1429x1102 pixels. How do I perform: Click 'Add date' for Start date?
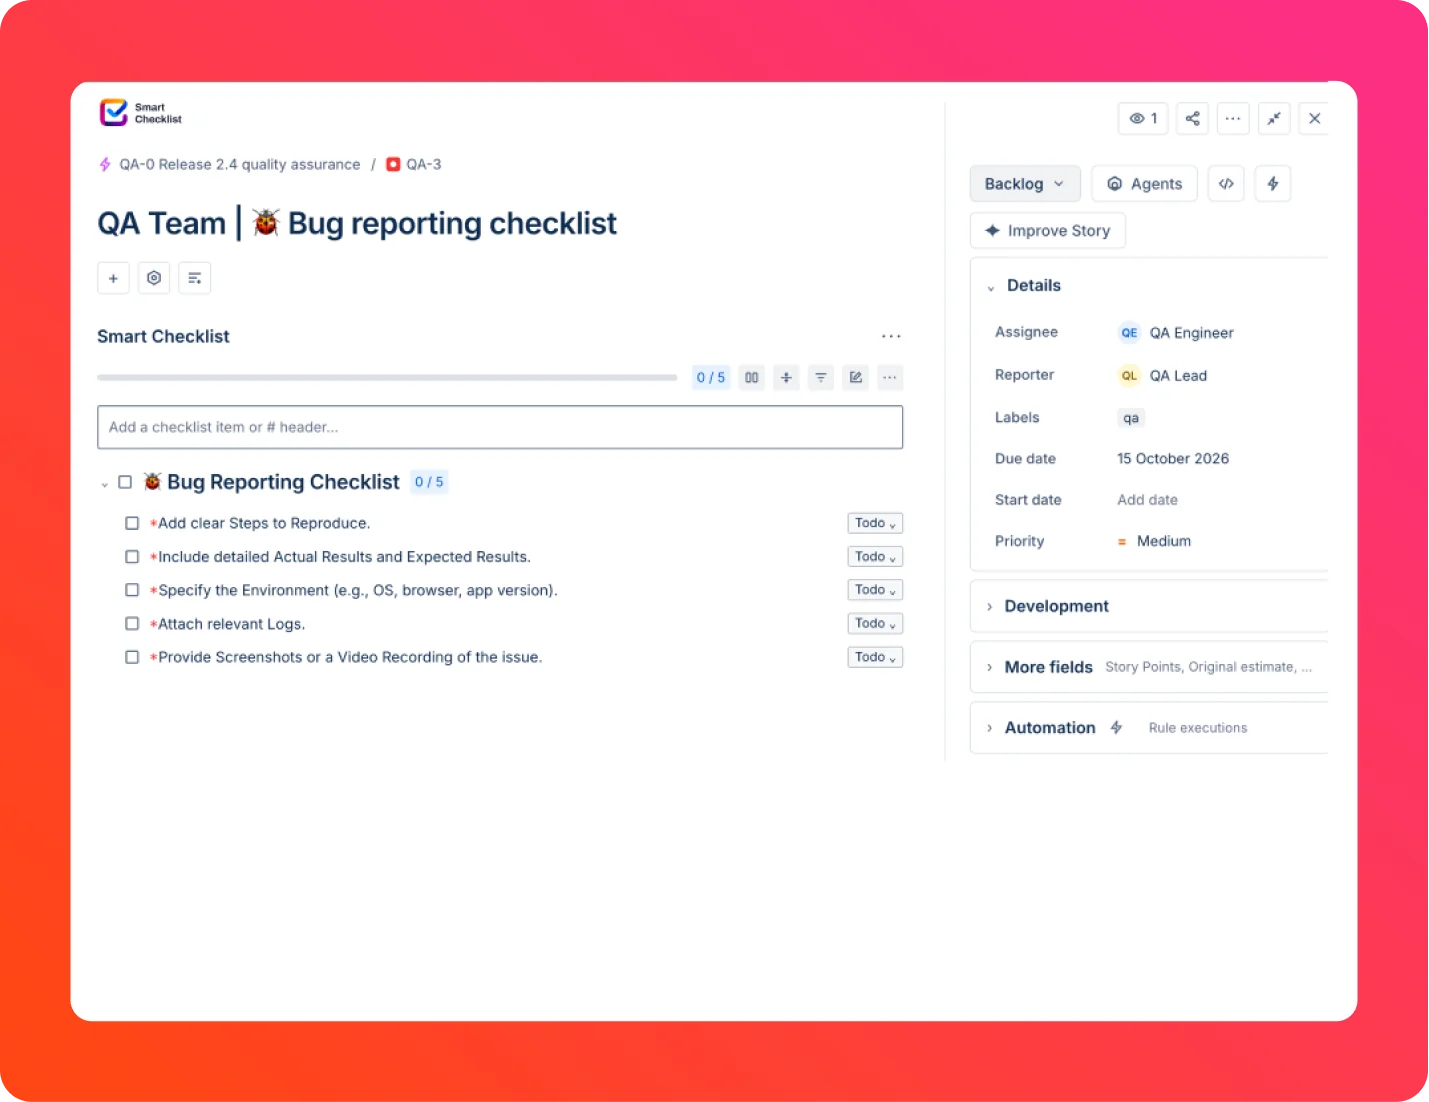point(1147,500)
